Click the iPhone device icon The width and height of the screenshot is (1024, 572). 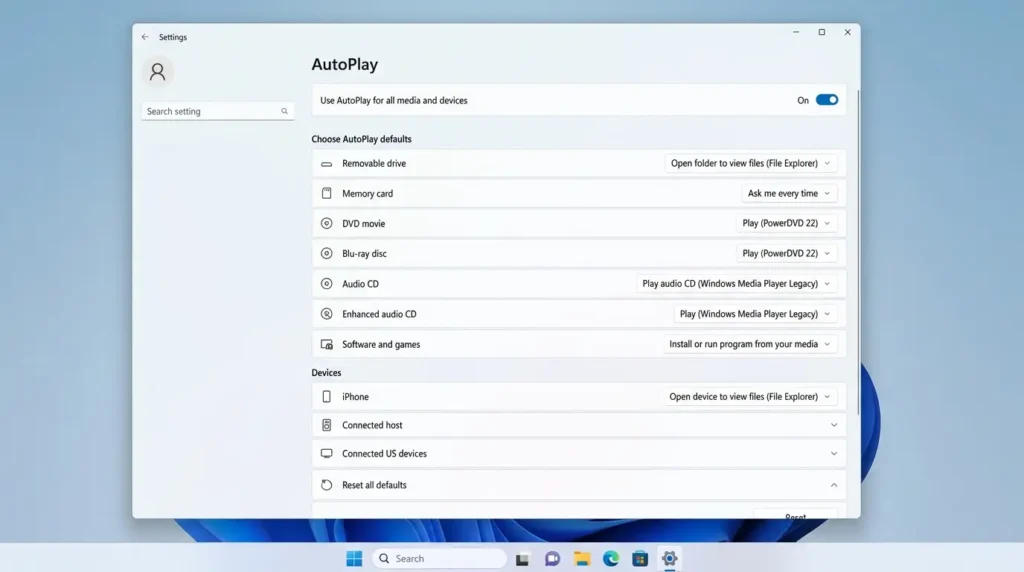point(327,396)
